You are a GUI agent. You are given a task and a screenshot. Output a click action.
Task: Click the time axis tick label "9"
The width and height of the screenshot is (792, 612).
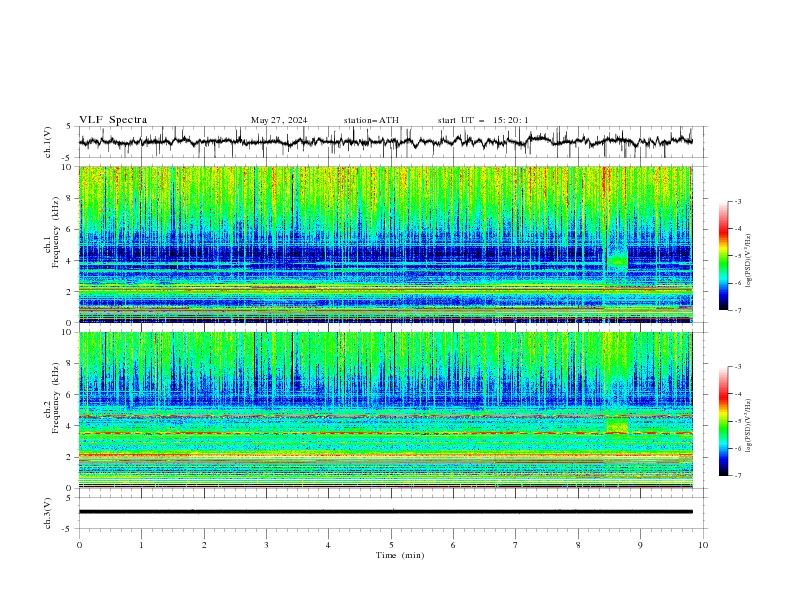pyautogui.click(x=640, y=545)
